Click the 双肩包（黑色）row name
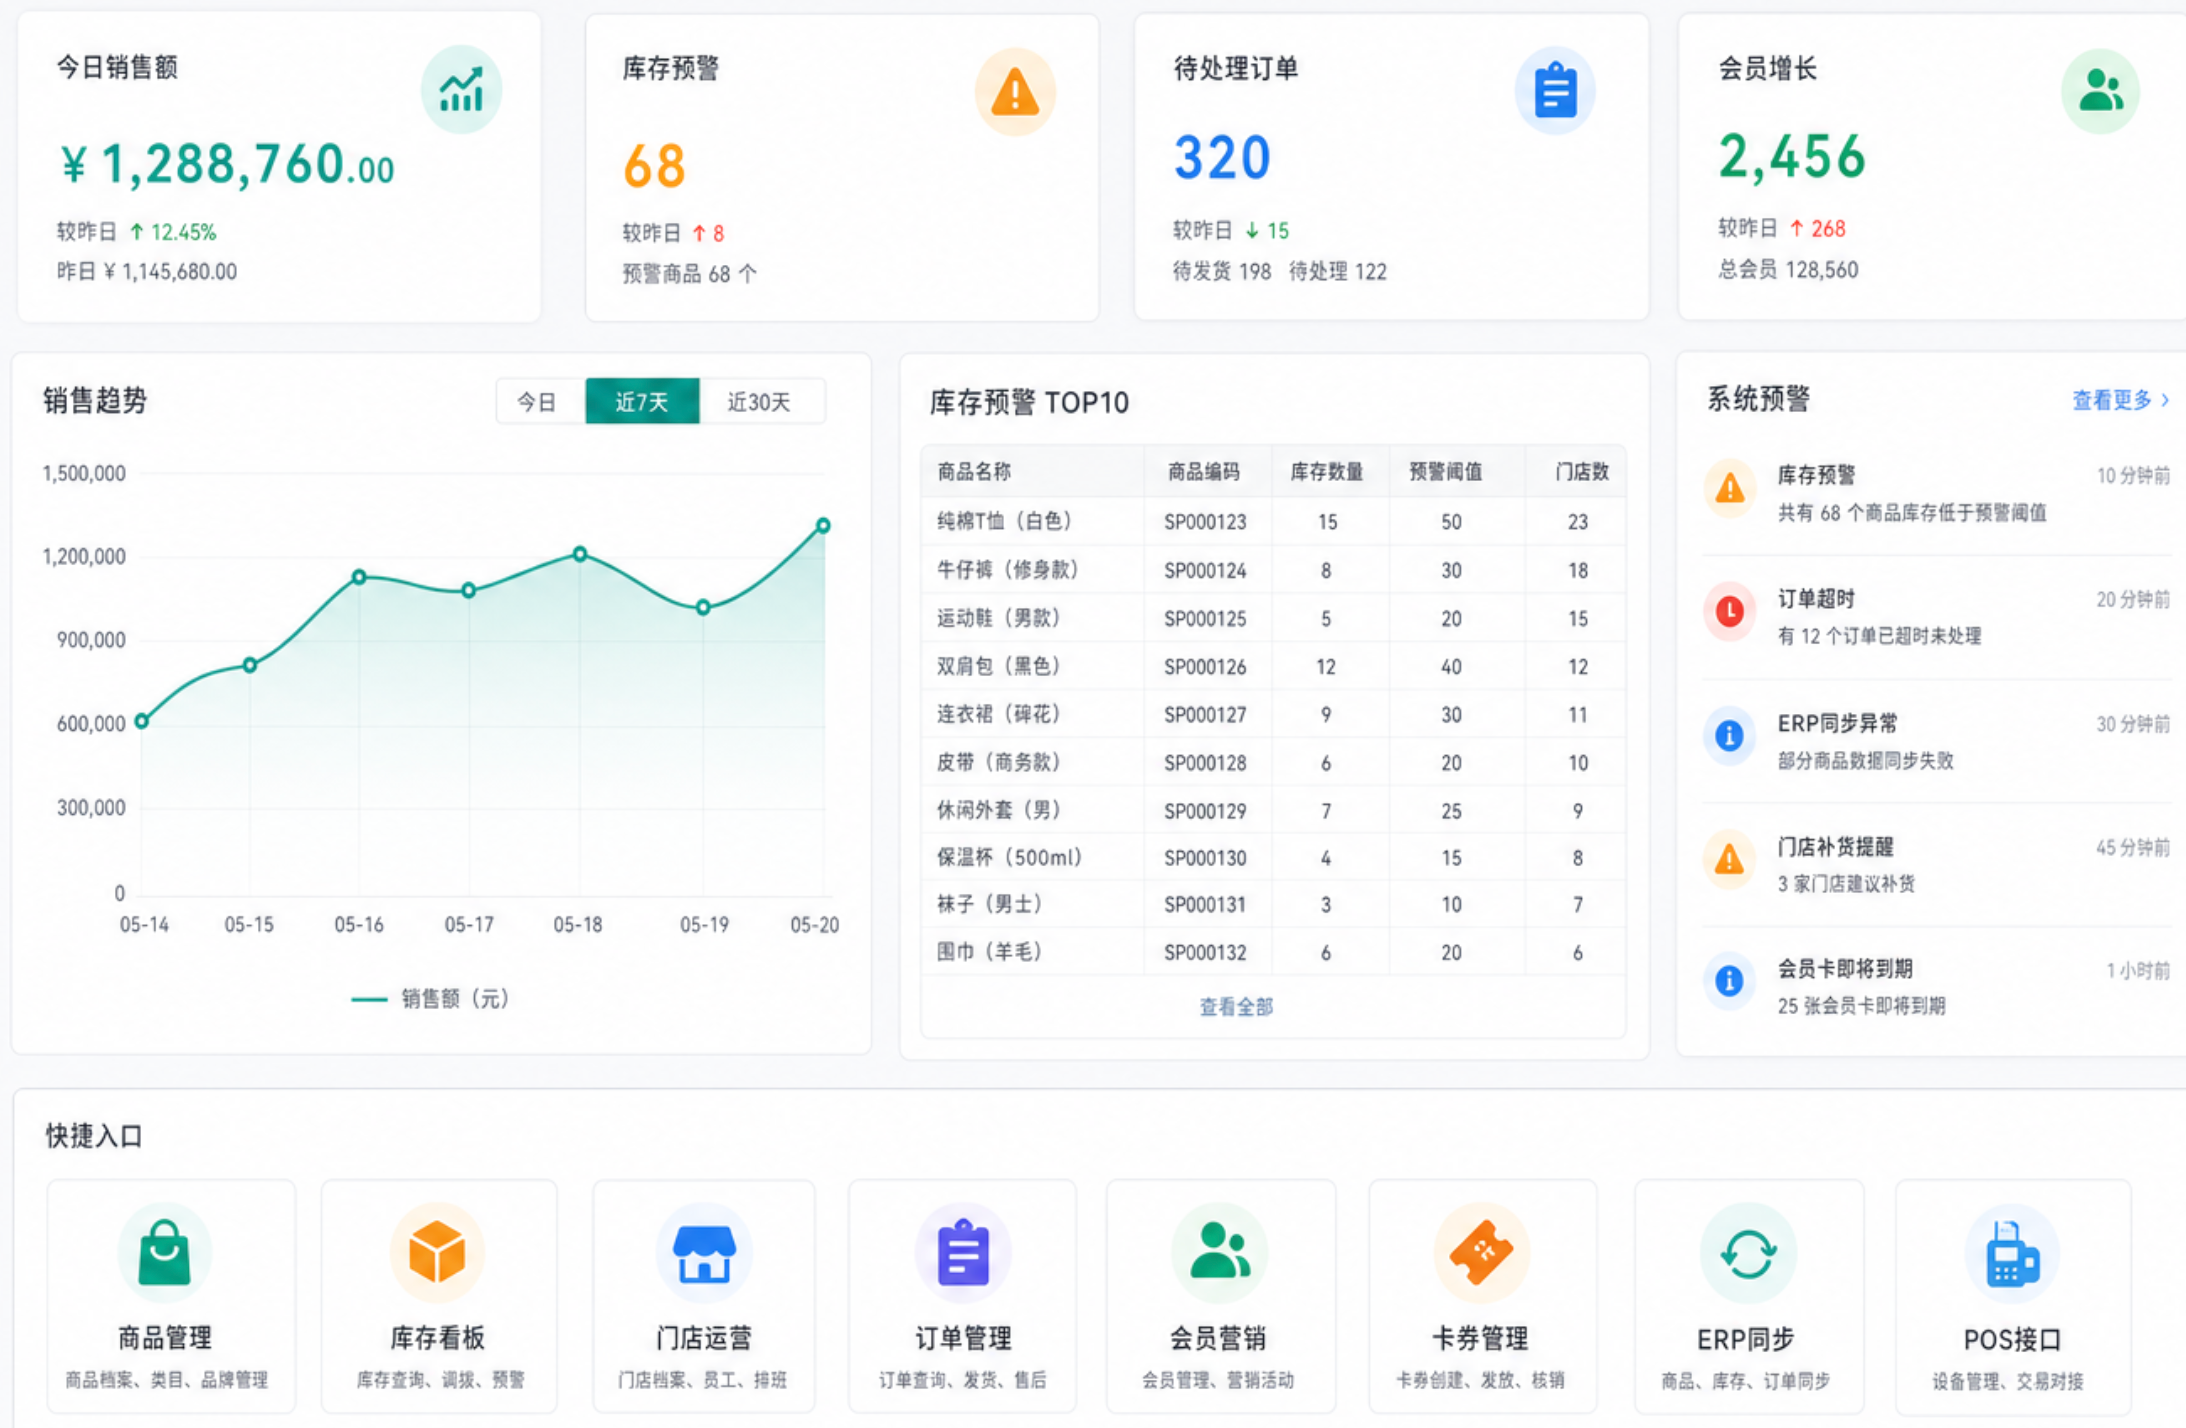Image resolution: width=2186 pixels, height=1428 pixels. click(999, 666)
